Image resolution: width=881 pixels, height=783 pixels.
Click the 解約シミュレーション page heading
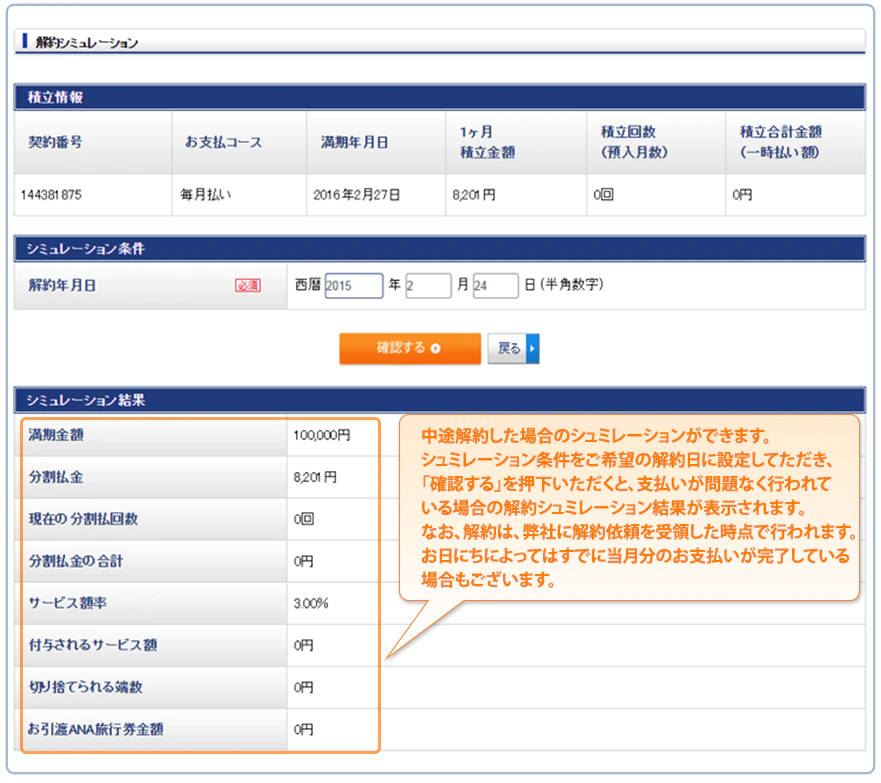coord(86,43)
